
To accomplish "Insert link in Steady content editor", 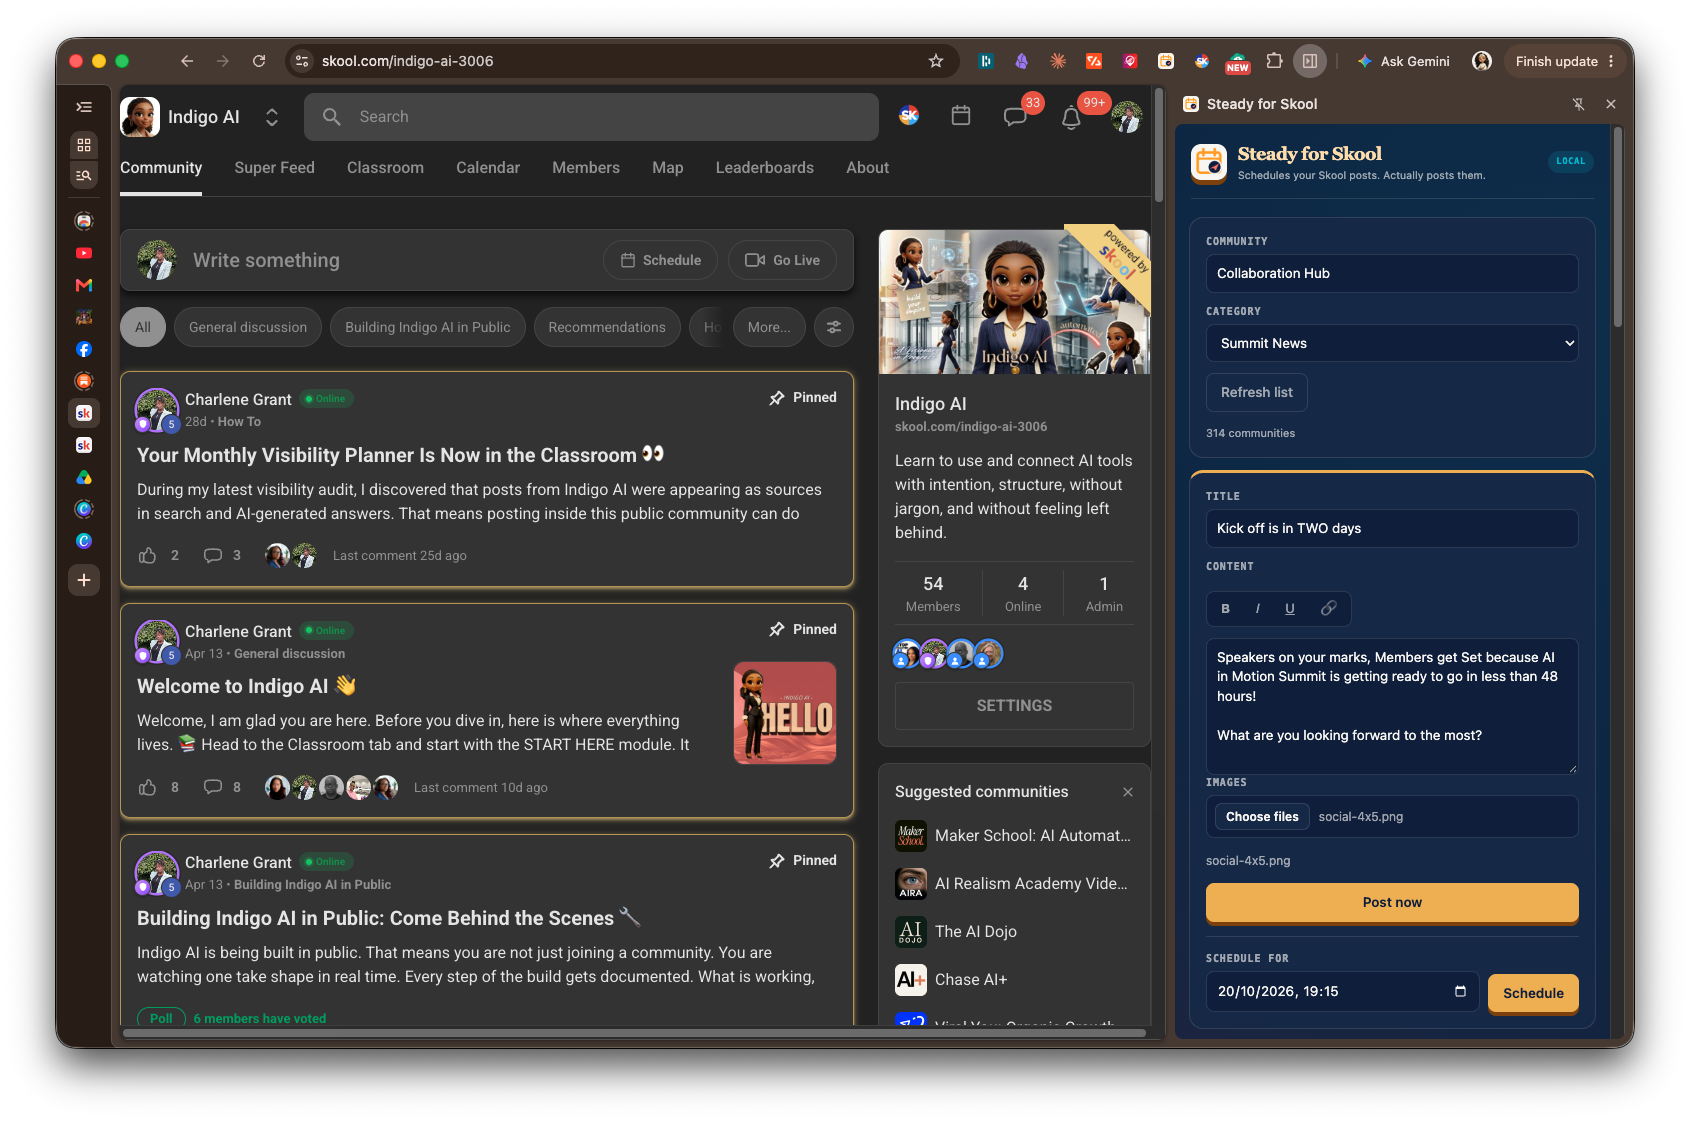I will click(x=1328, y=608).
